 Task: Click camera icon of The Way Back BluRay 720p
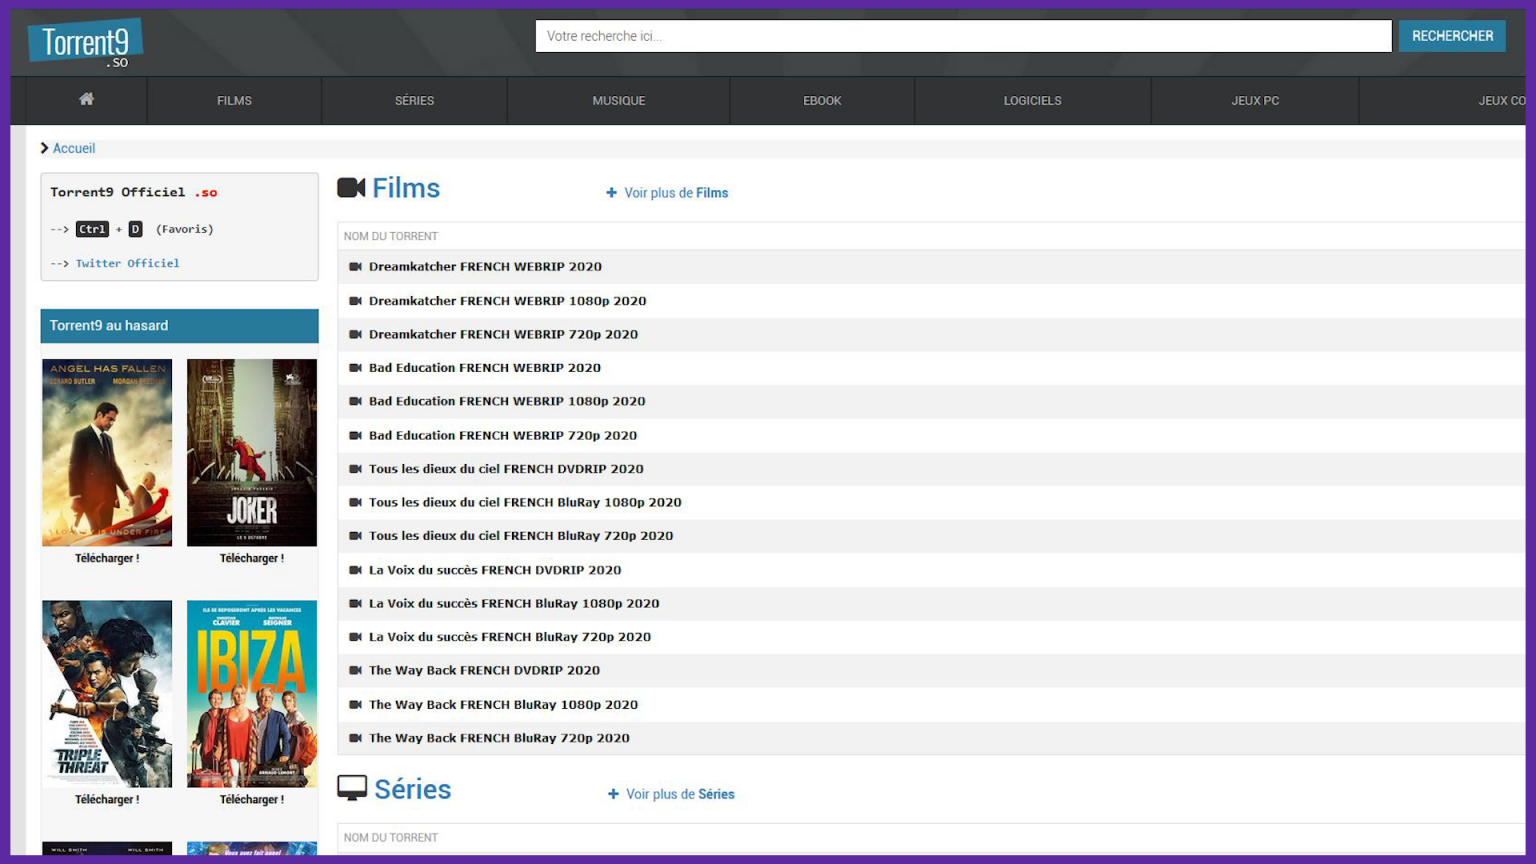click(x=355, y=738)
